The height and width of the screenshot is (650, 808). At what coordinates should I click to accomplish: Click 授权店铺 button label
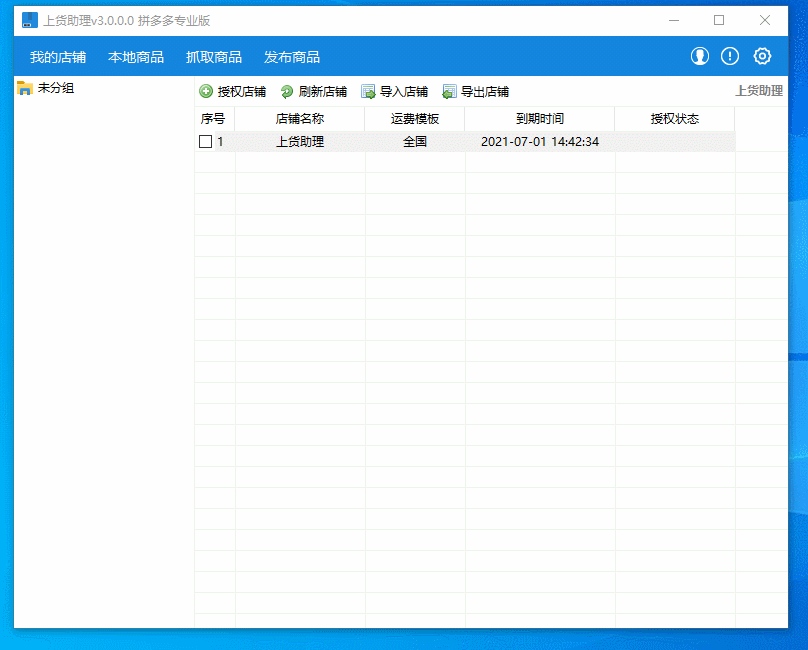(x=242, y=92)
